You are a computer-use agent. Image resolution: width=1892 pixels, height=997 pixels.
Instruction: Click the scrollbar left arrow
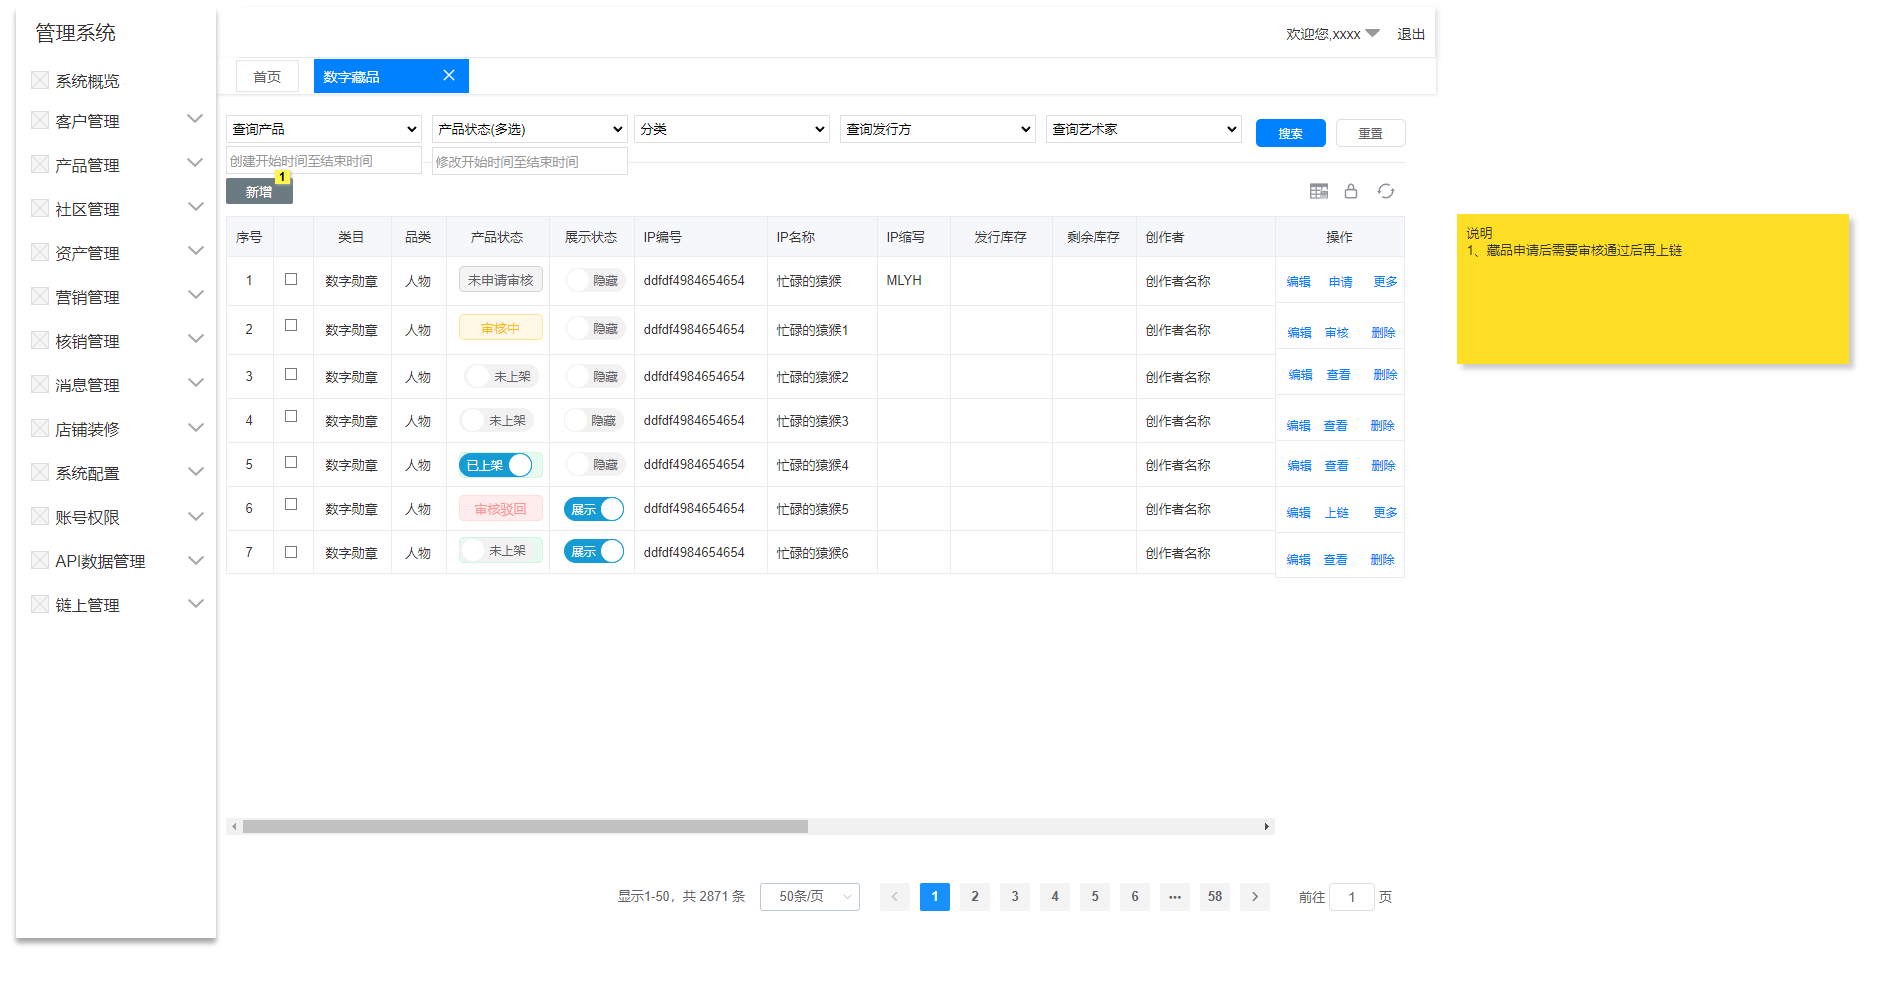[234, 826]
